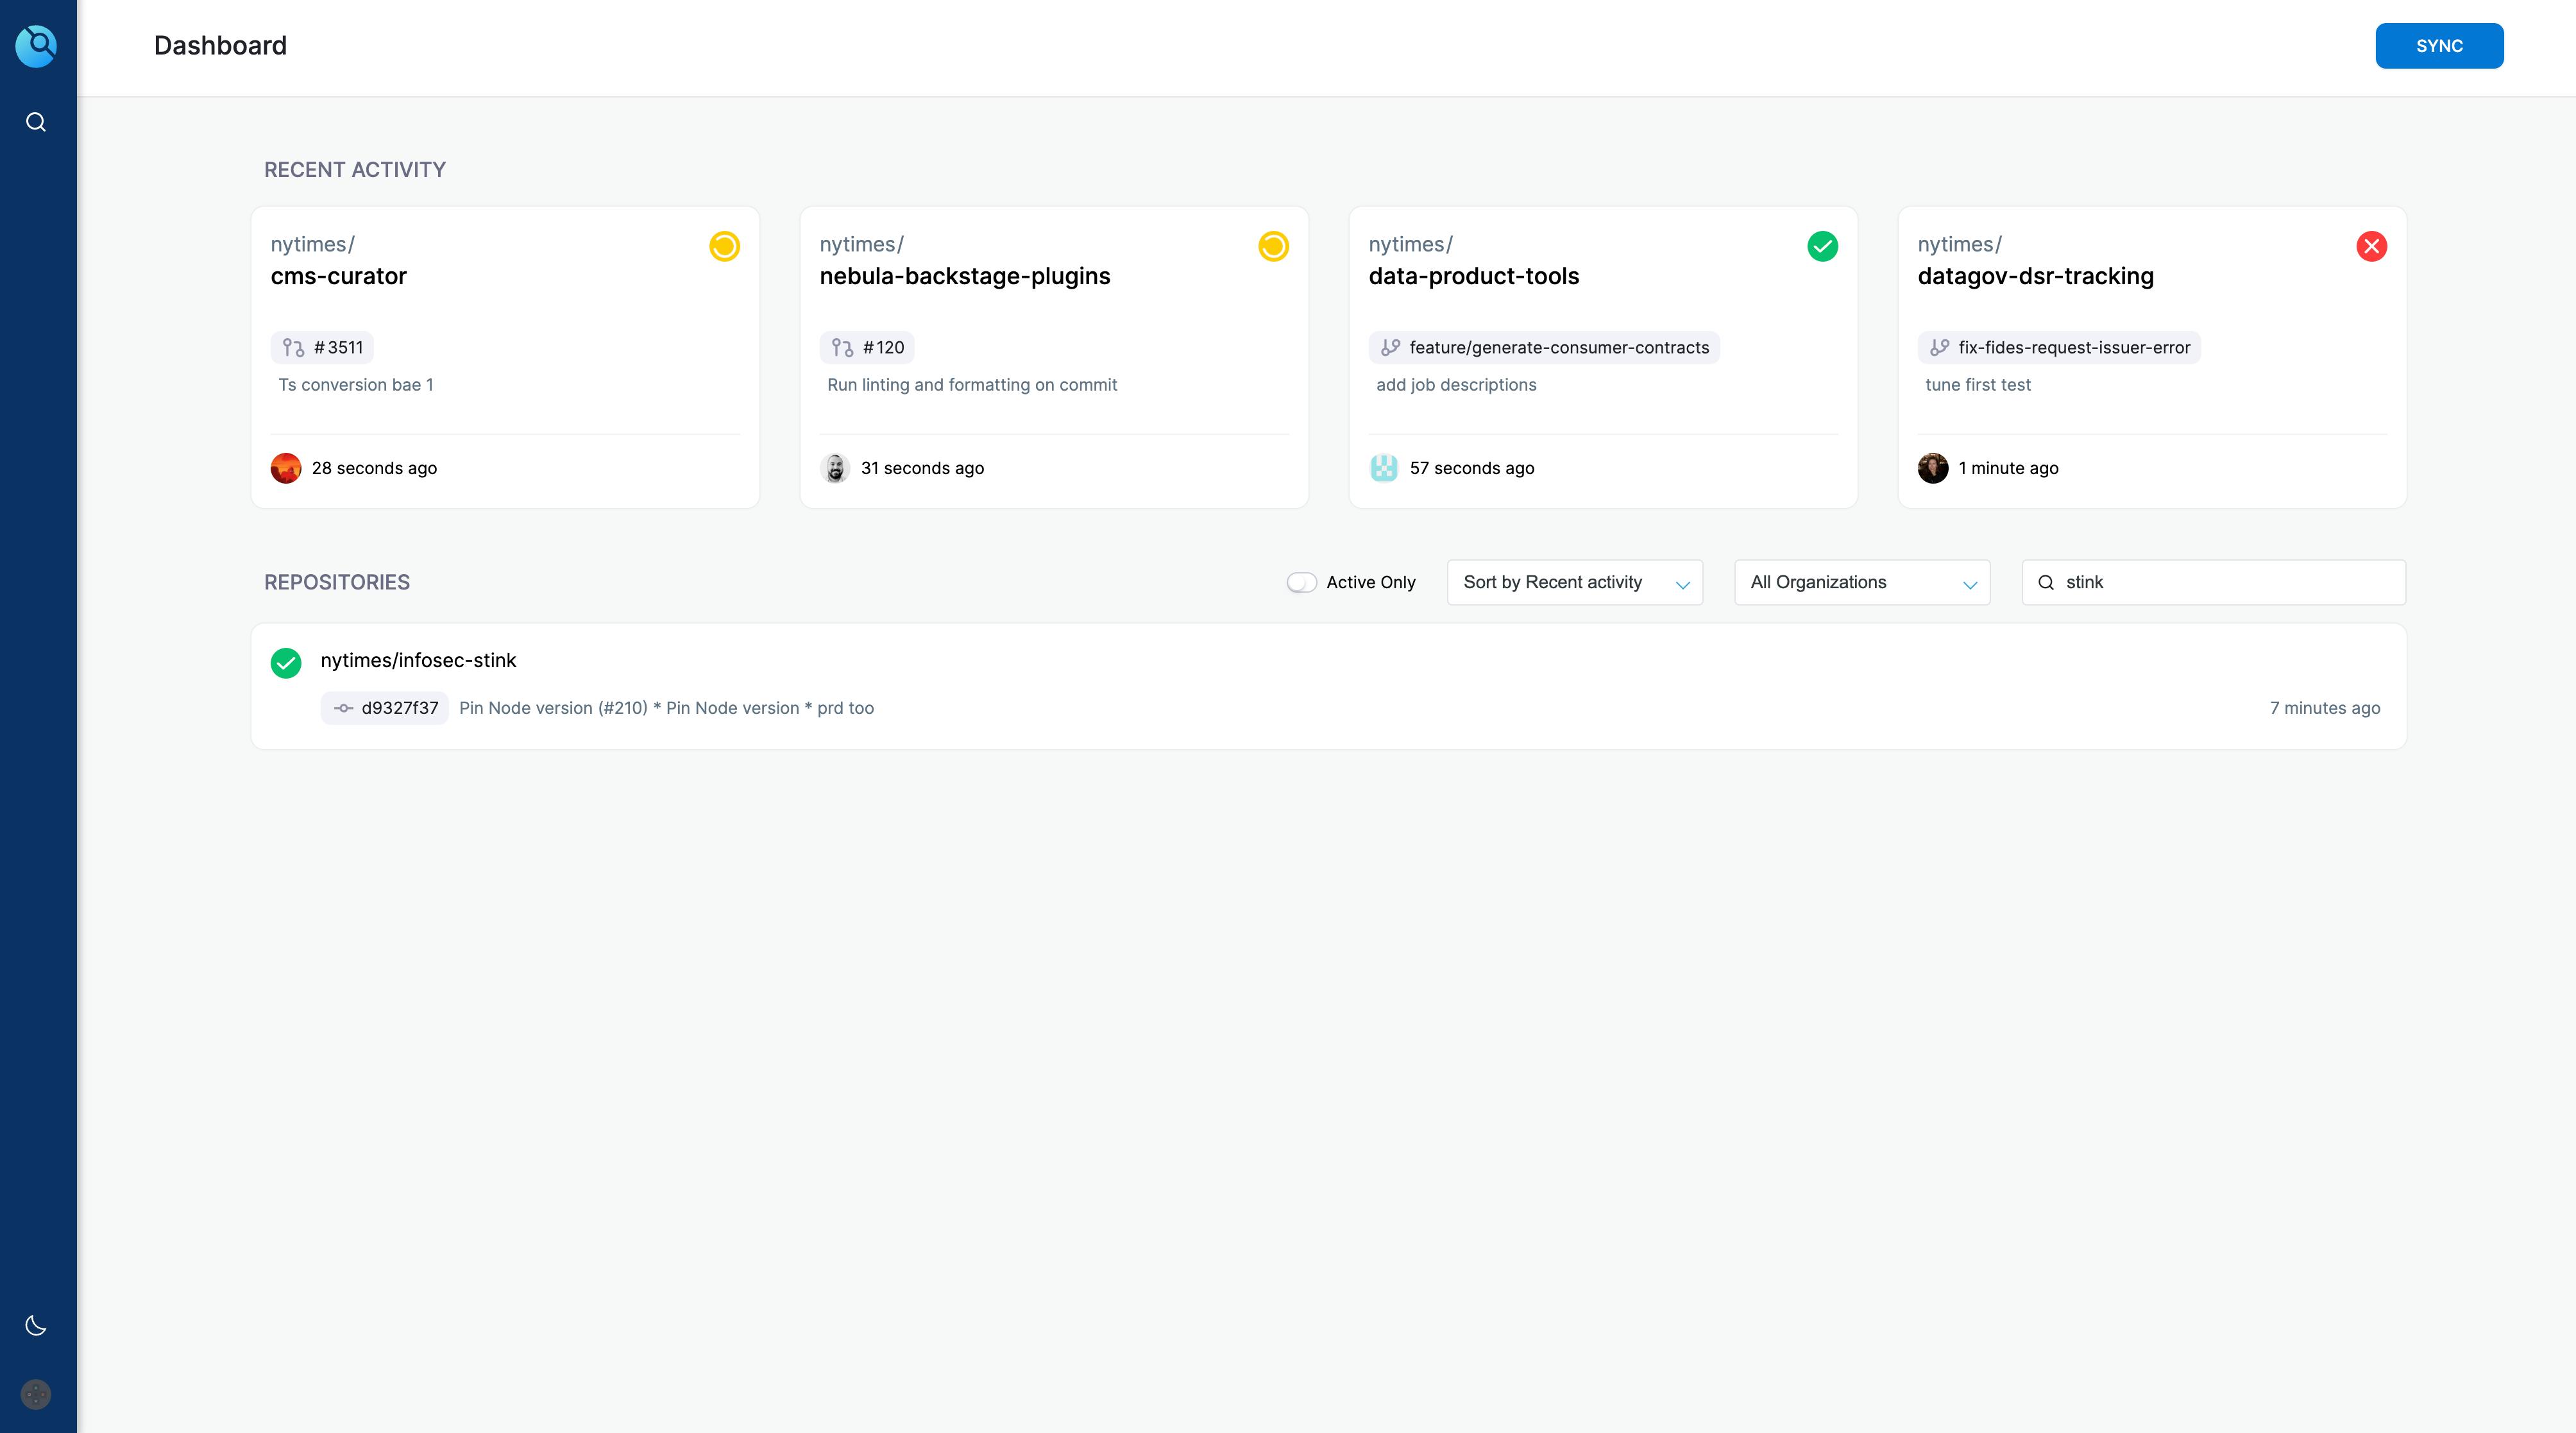Viewport: 2576px width, 1433px height.
Task: Expand the Sort by Recent activity dropdown
Action: pos(1575,581)
